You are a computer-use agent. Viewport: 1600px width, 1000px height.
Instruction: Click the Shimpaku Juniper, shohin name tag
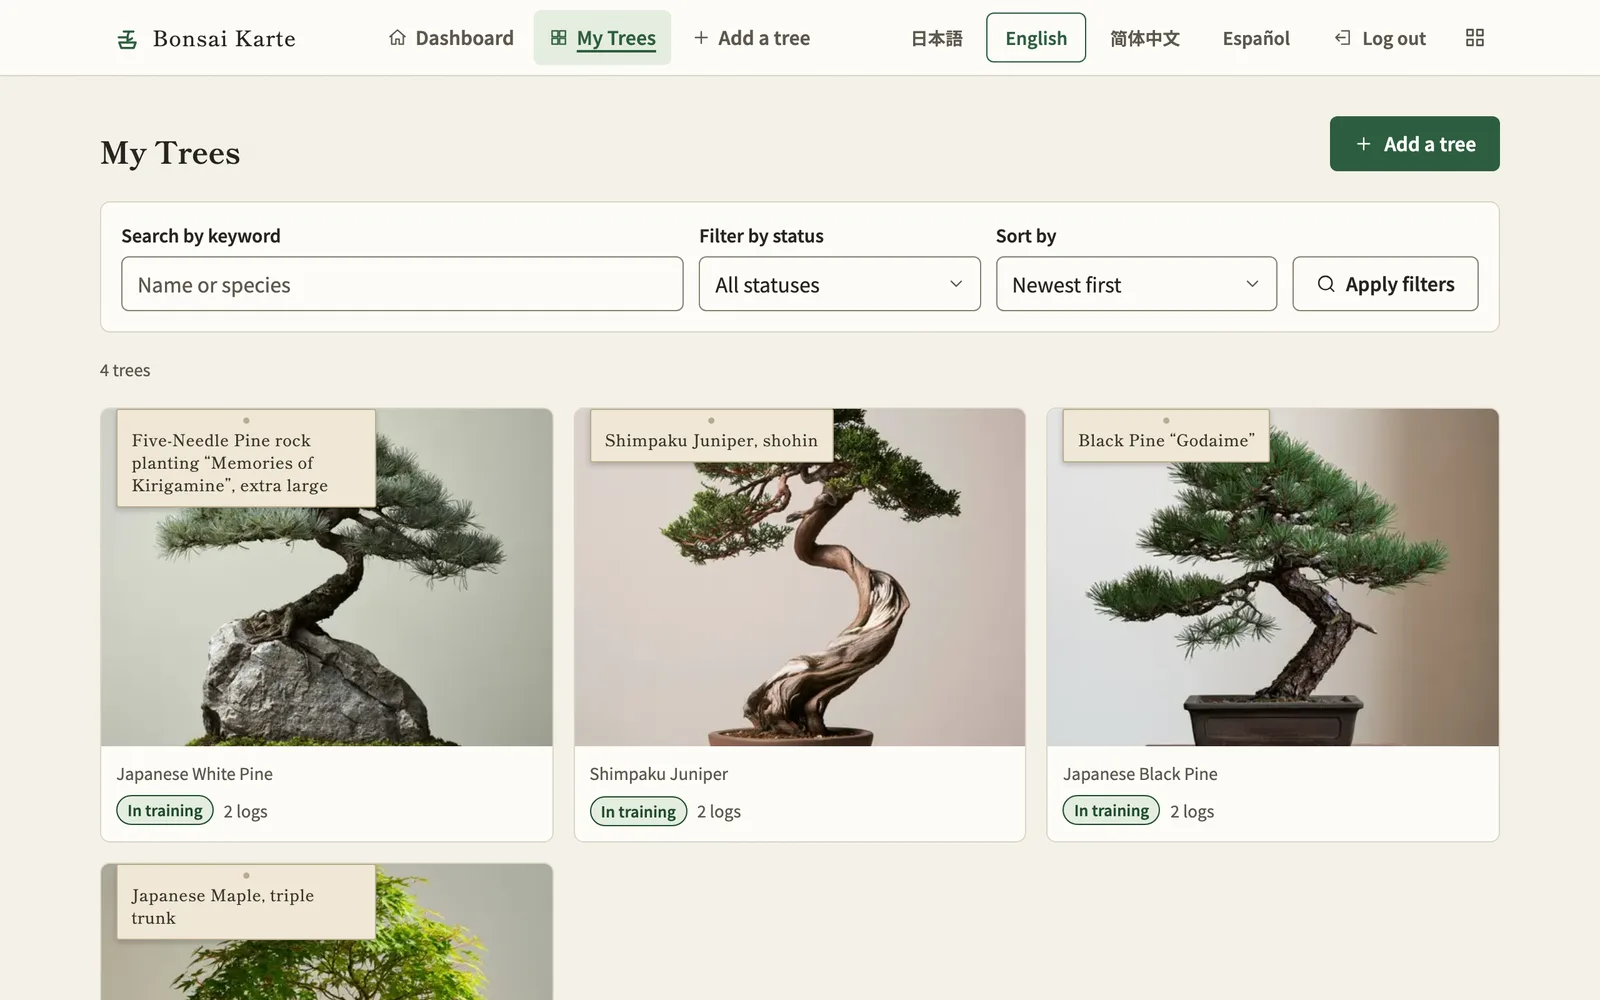712,435
